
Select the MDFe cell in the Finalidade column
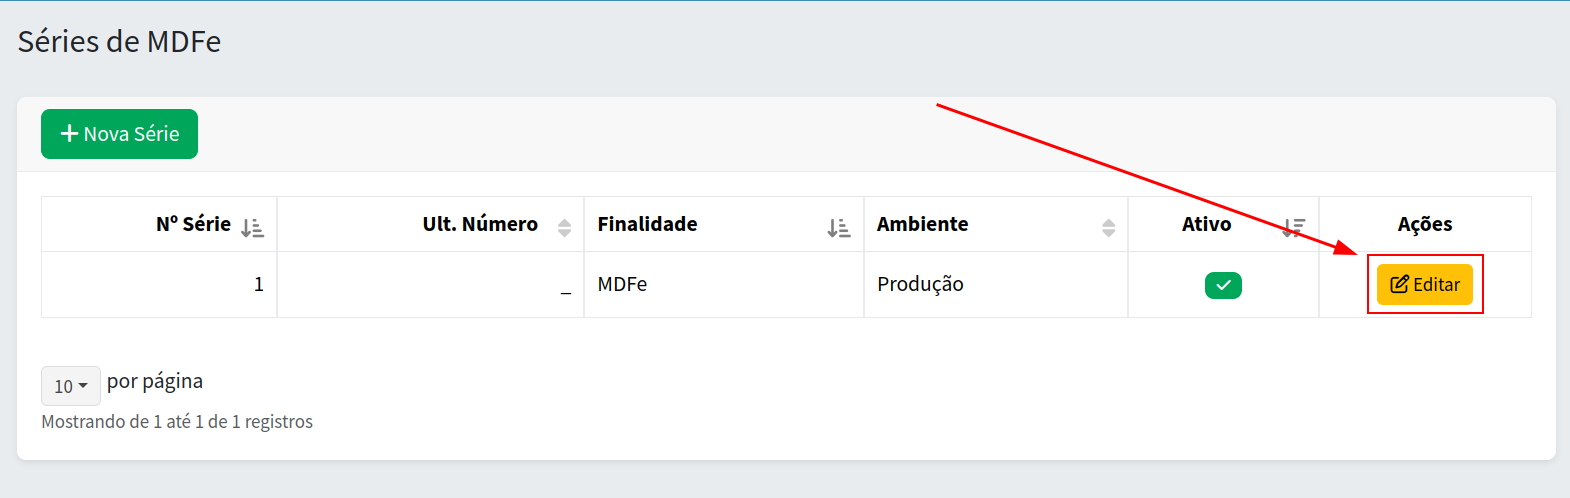(x=622, y=285)
